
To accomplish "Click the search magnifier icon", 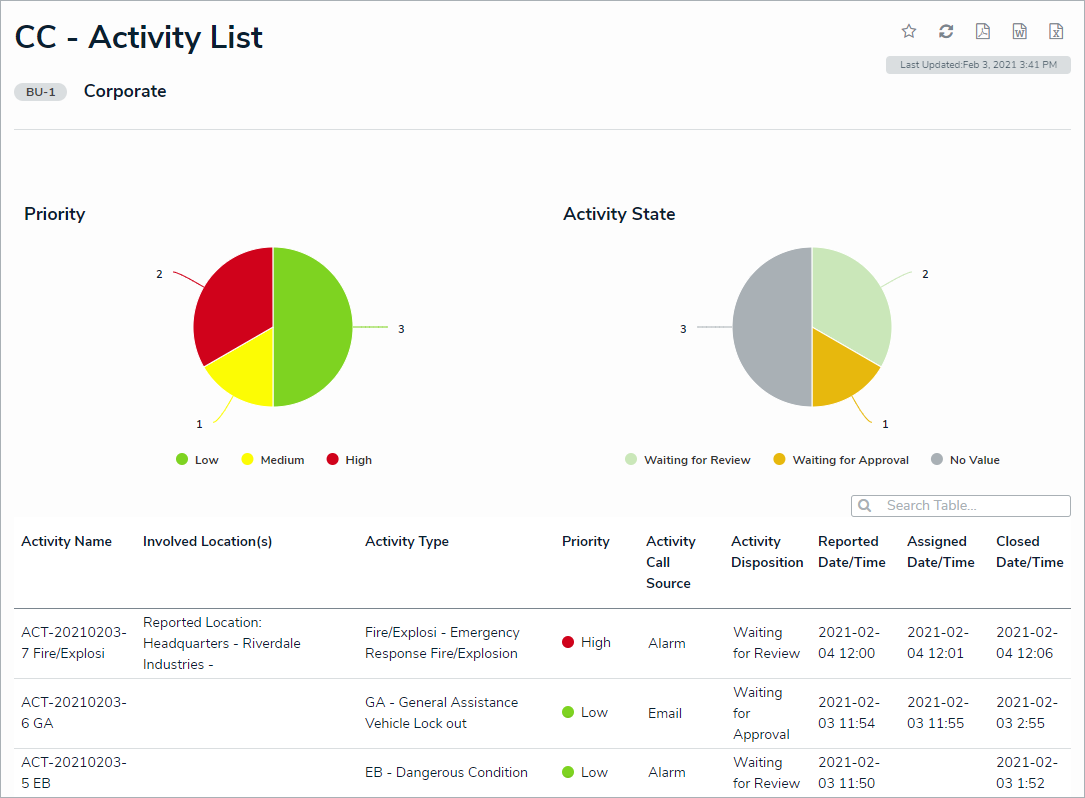I will point(865,506).
